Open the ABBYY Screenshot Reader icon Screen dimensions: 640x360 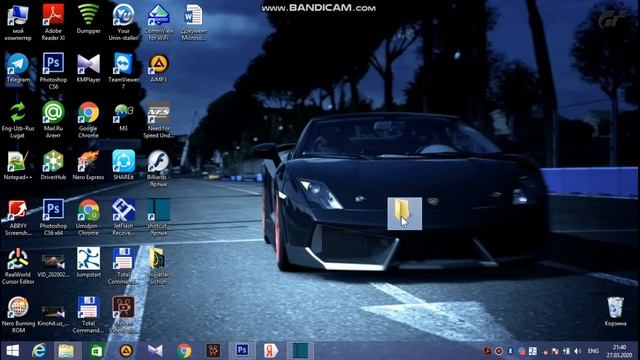pyautogui.click(x=18, y=218)
